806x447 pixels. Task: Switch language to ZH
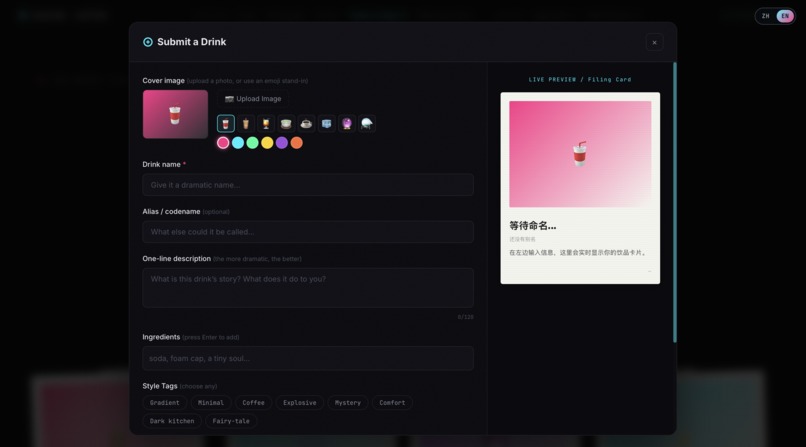(765, 16)
